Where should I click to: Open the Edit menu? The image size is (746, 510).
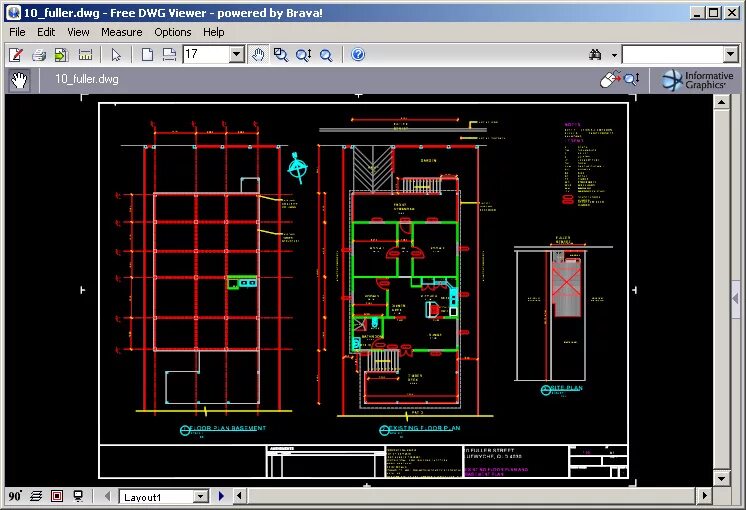point(46,32)
